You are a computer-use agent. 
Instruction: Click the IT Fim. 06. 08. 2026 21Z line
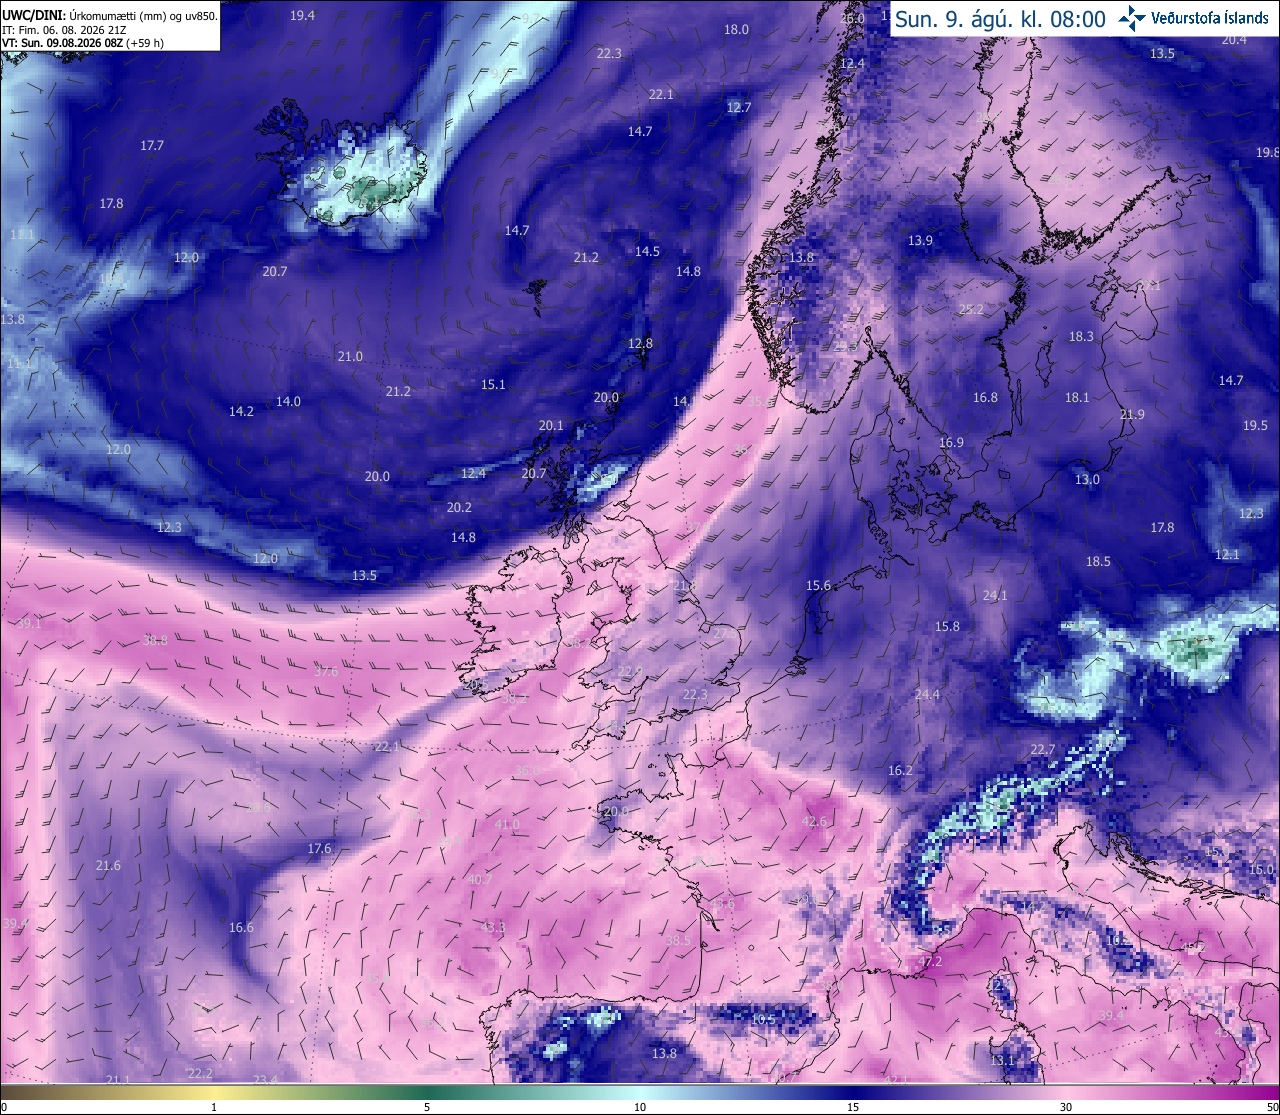[x=64, y=30]
